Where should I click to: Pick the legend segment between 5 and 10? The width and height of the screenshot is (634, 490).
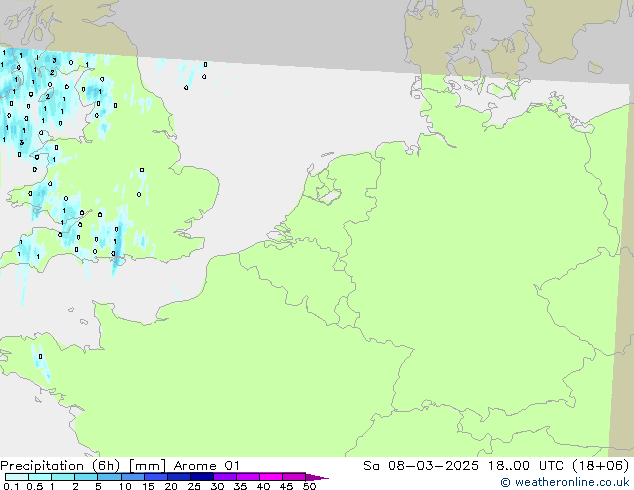click(111, 477)
